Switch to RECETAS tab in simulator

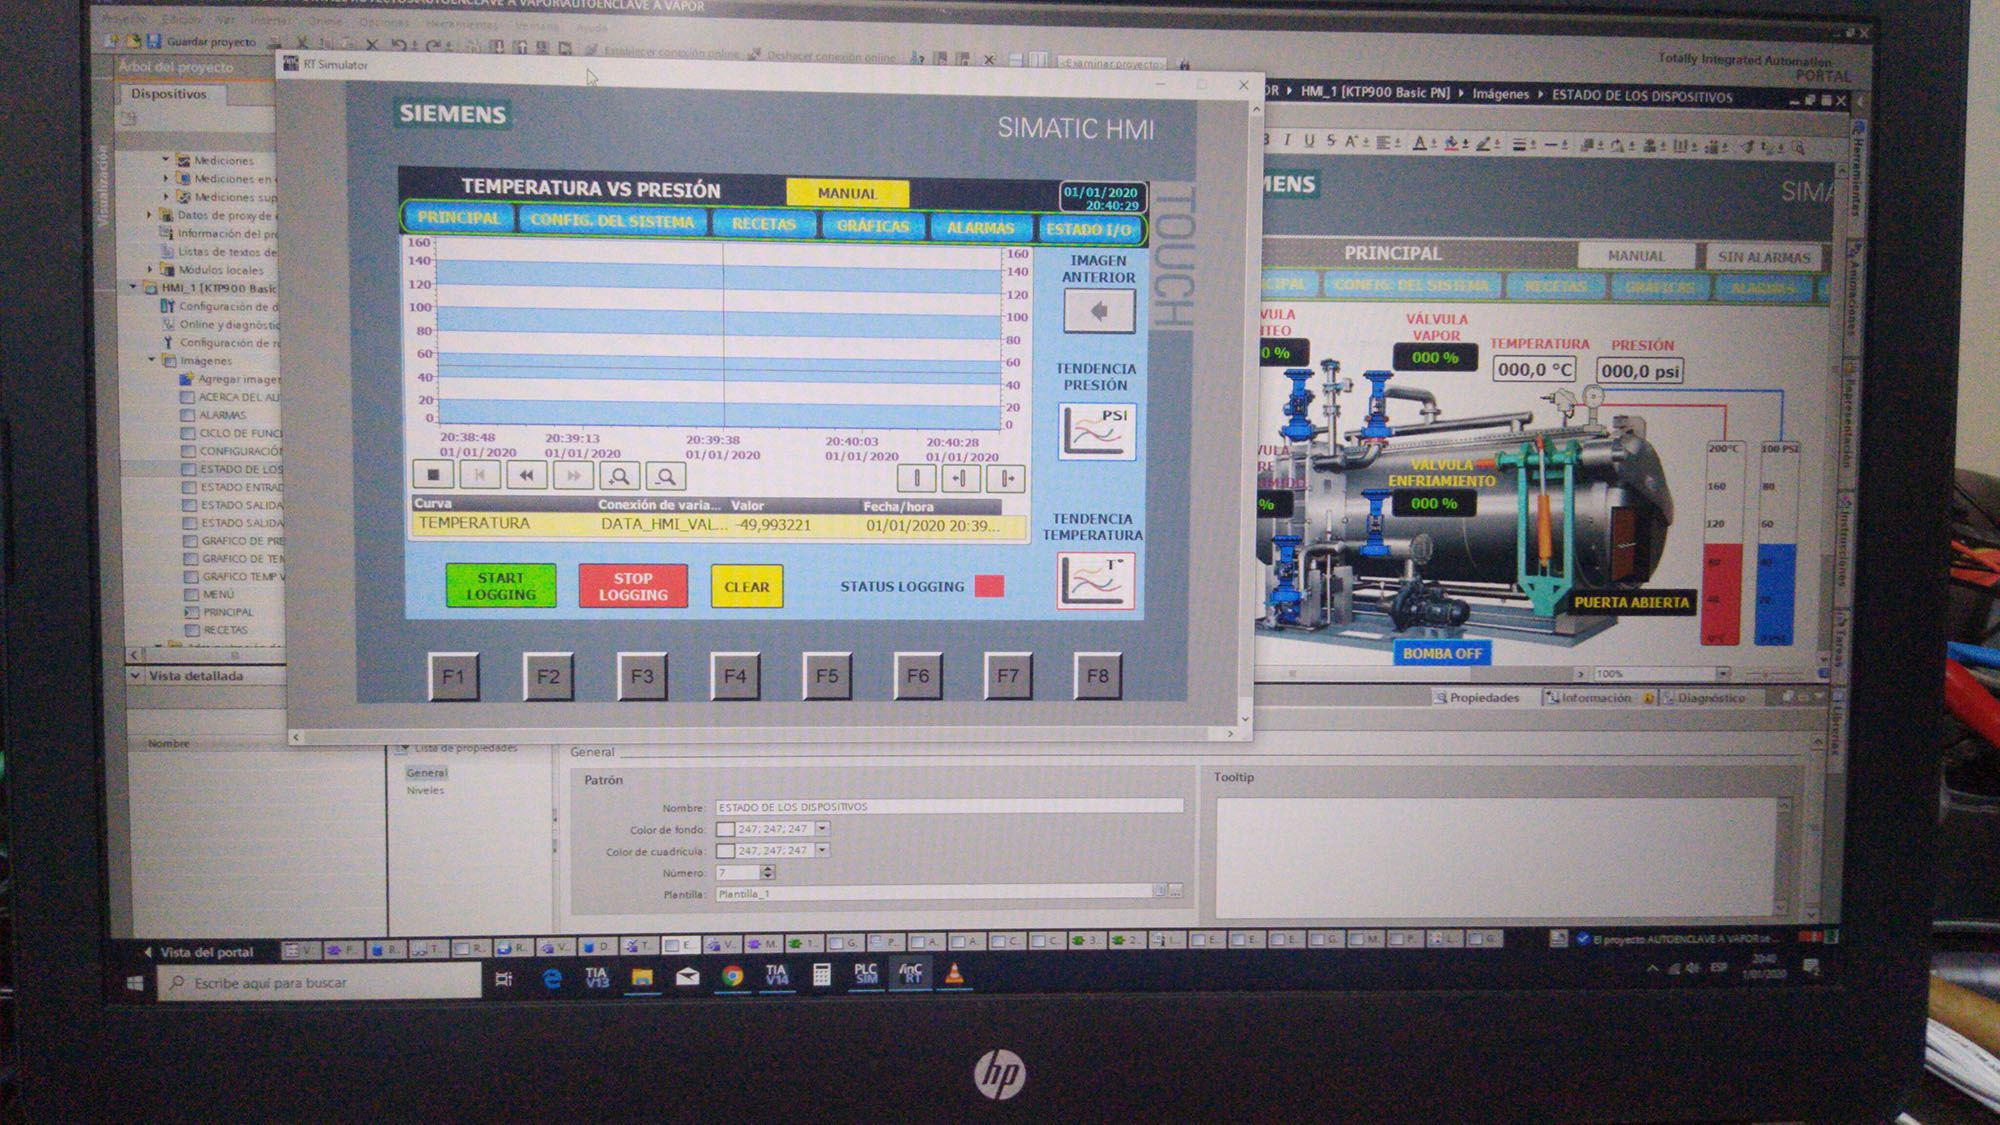pos(764,224)
